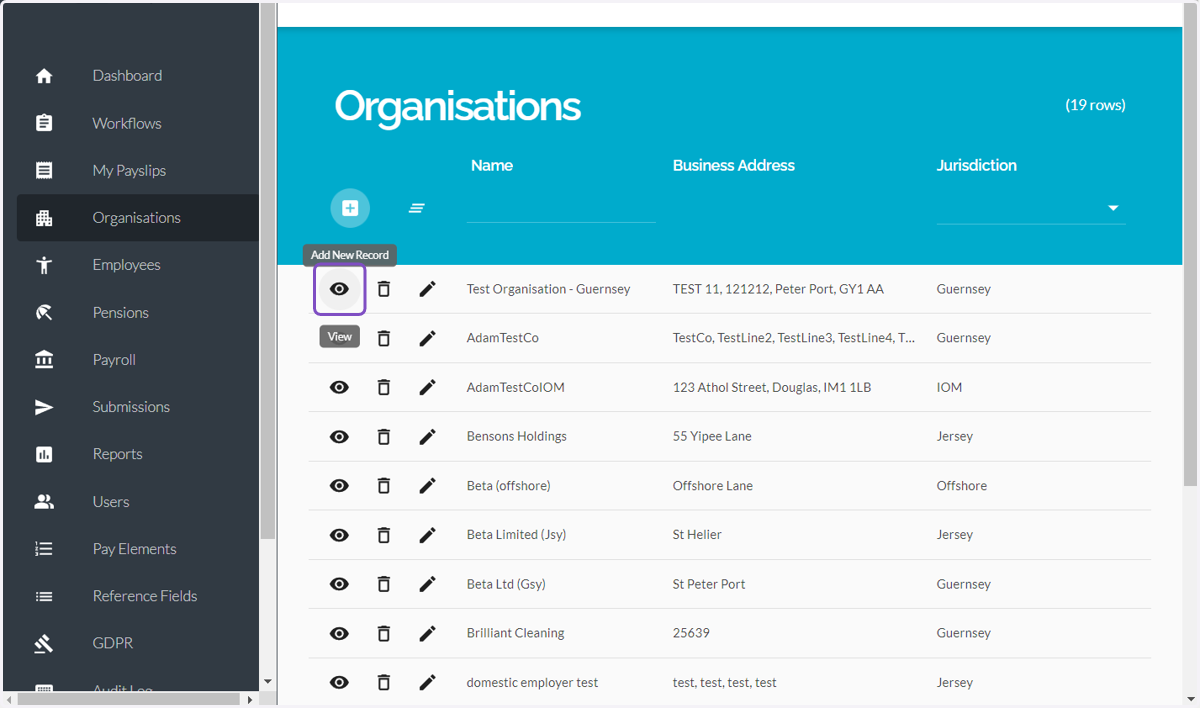Open Reports in the sidebar
Viewport: 1200px width, 708px height.
coord(138,454)
